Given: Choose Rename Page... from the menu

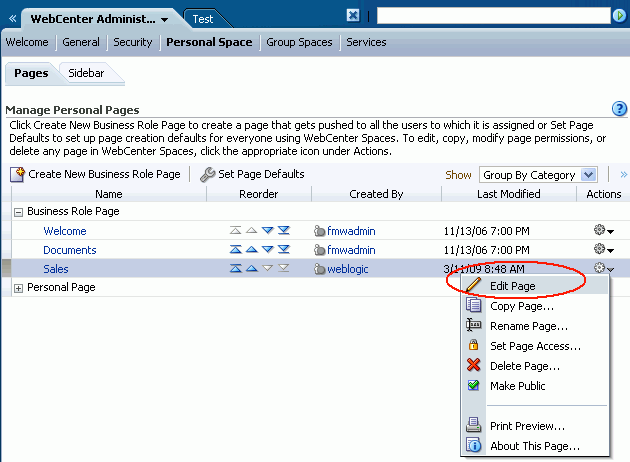Looking at the screenshot, I should click(x=534, y=326).
